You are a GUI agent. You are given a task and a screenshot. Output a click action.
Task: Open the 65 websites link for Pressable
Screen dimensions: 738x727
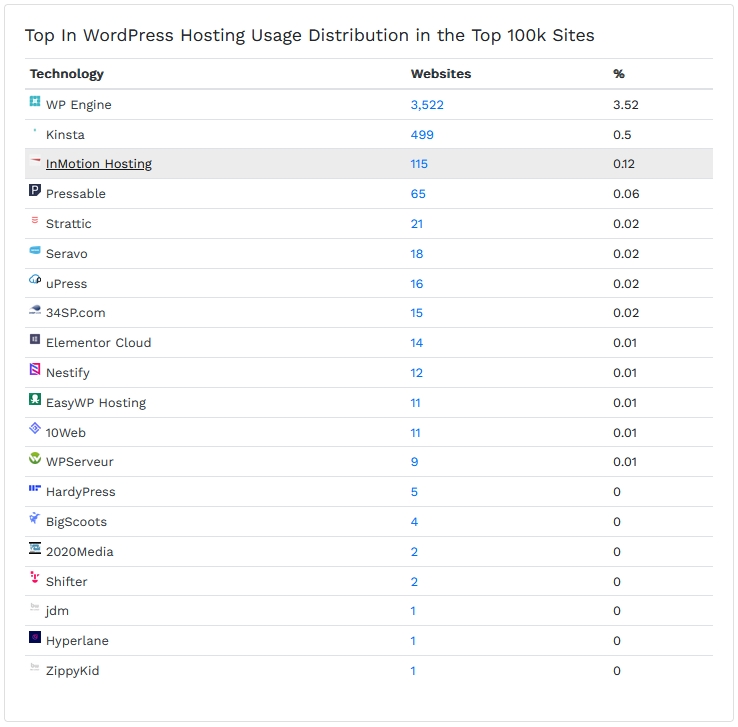(418, 194)
